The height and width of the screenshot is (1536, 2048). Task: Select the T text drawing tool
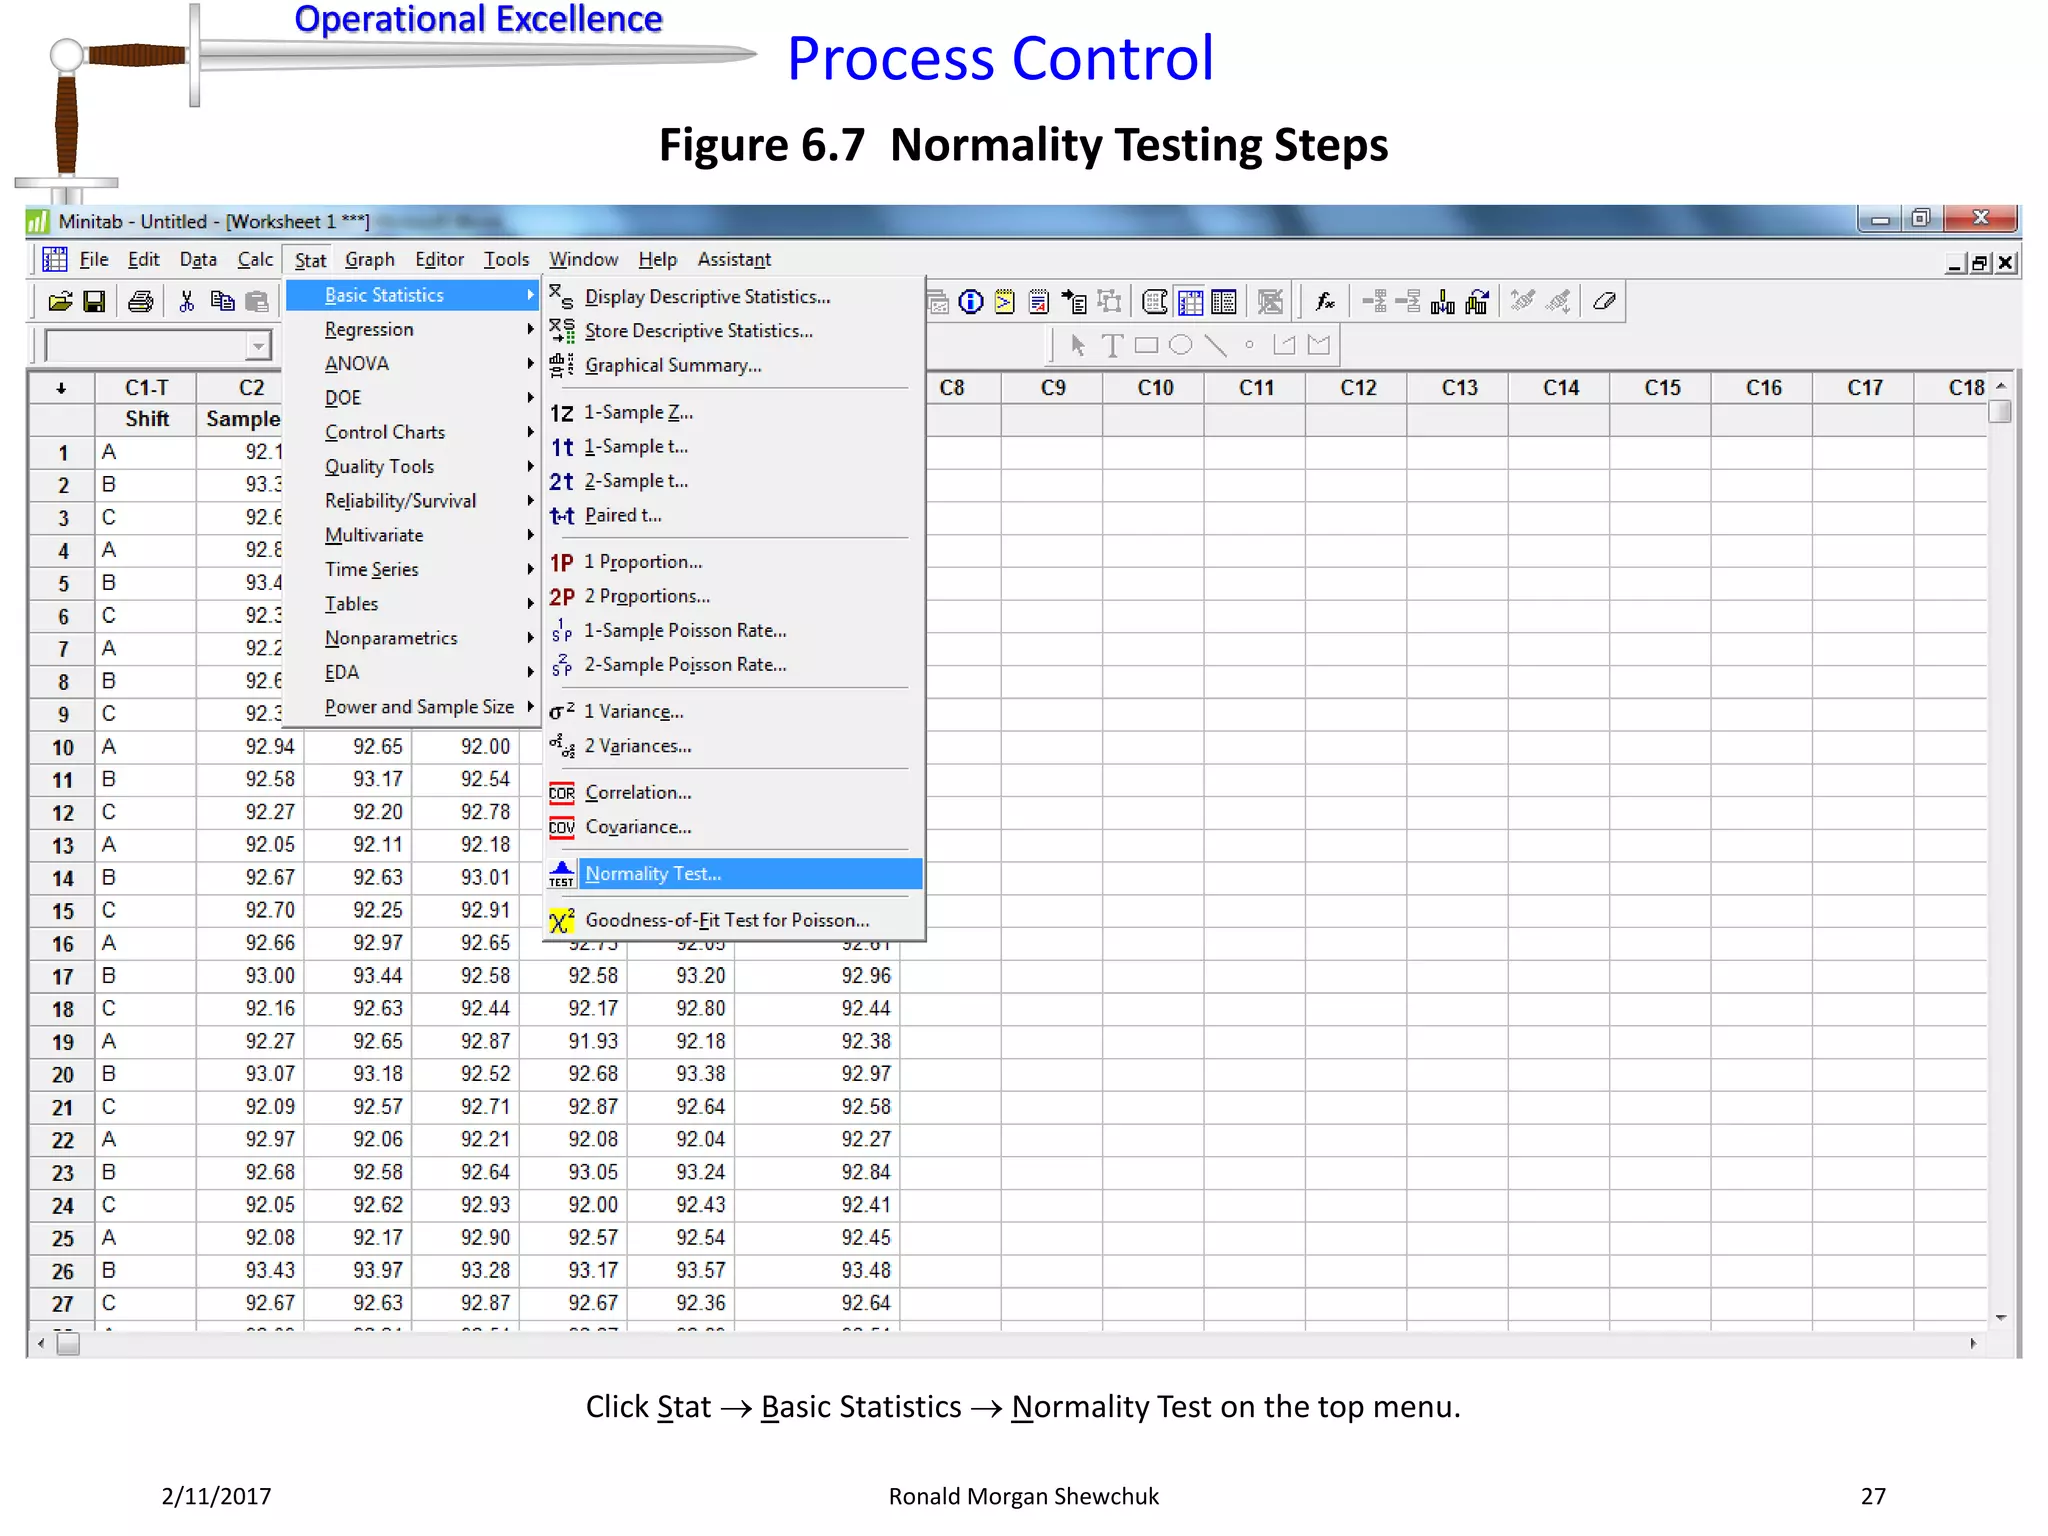pos(1111,345)
